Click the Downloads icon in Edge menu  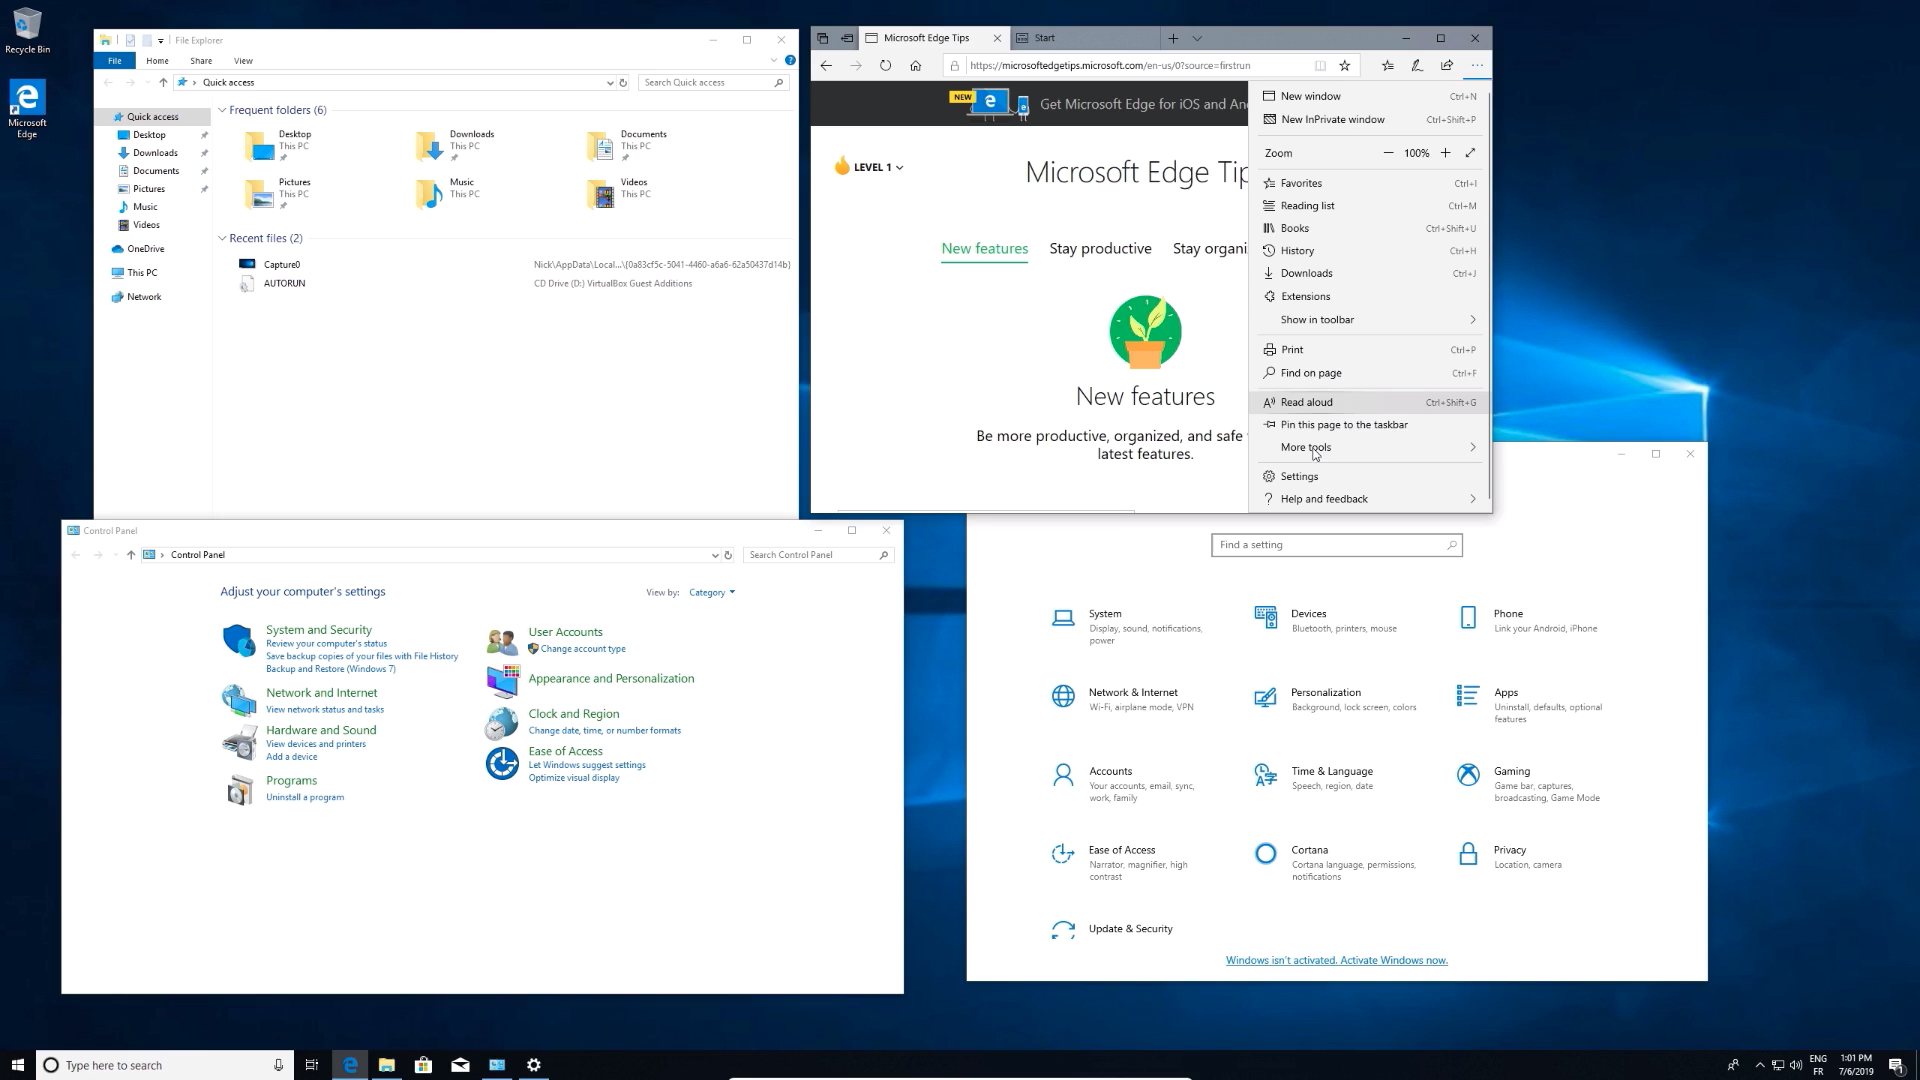tap(1269, 273)
